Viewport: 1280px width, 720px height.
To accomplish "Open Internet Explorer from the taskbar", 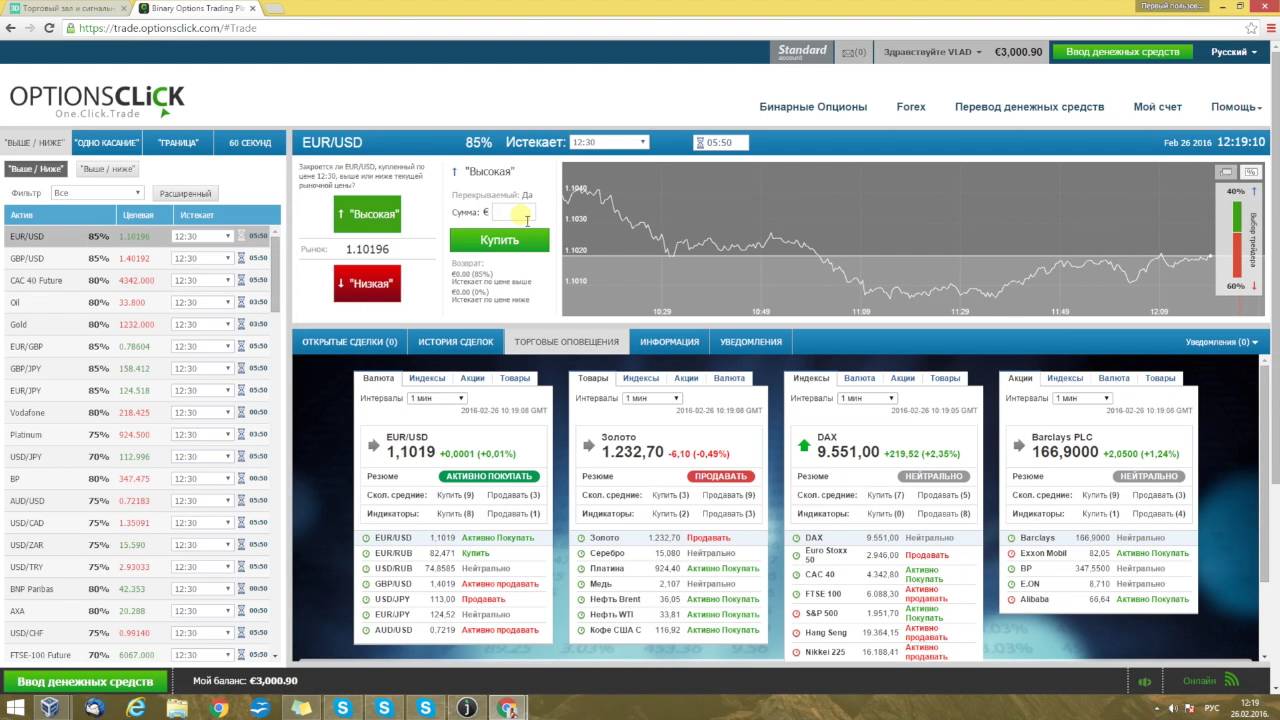I will tap(134, 708).
